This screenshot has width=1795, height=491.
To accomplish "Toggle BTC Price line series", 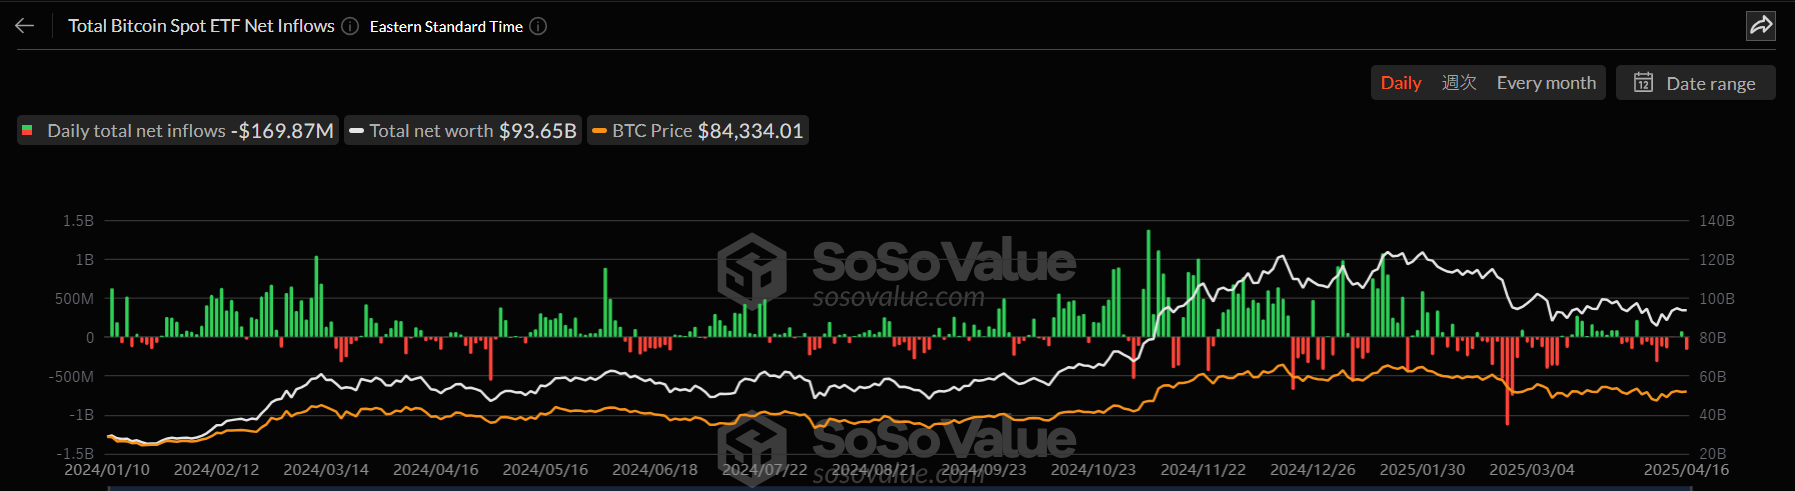I will coord(698,131).
